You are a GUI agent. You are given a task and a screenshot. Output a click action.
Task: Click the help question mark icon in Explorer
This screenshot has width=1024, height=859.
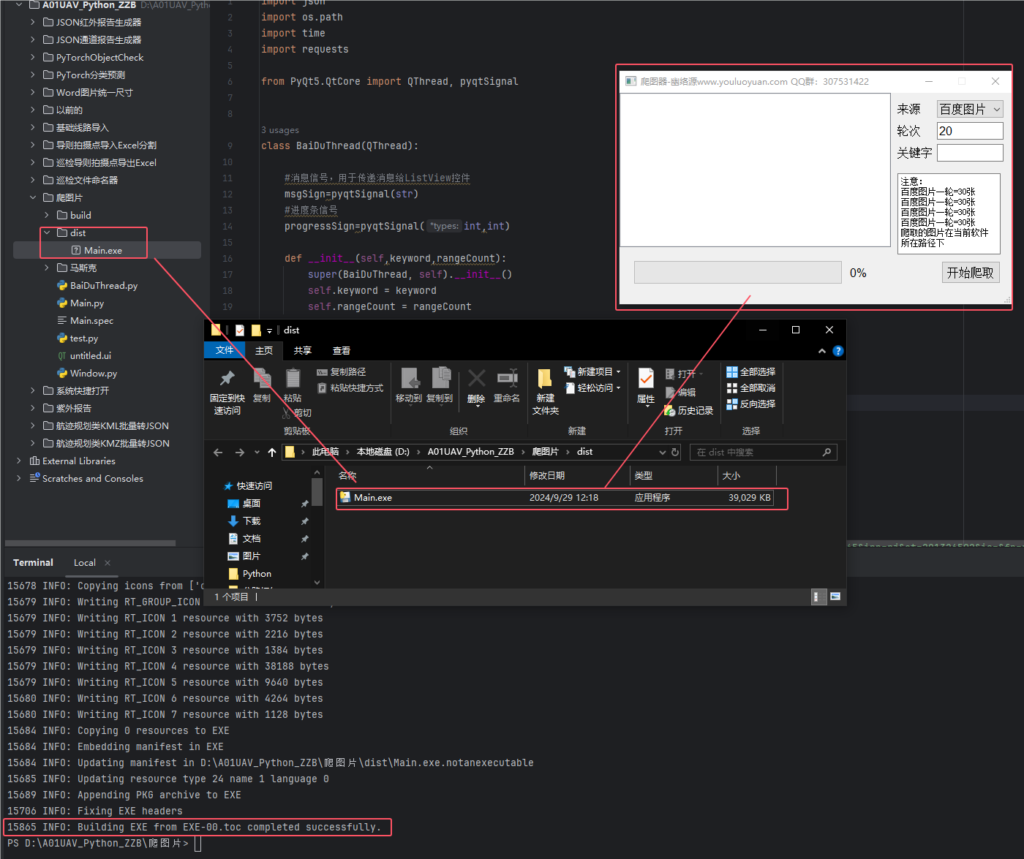[x=838, y=351]
